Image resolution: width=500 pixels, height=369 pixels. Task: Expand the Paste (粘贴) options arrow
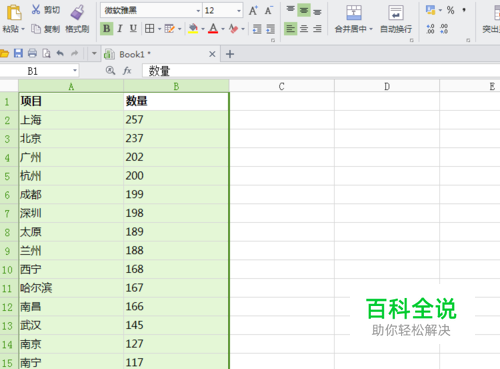(23, 29)
